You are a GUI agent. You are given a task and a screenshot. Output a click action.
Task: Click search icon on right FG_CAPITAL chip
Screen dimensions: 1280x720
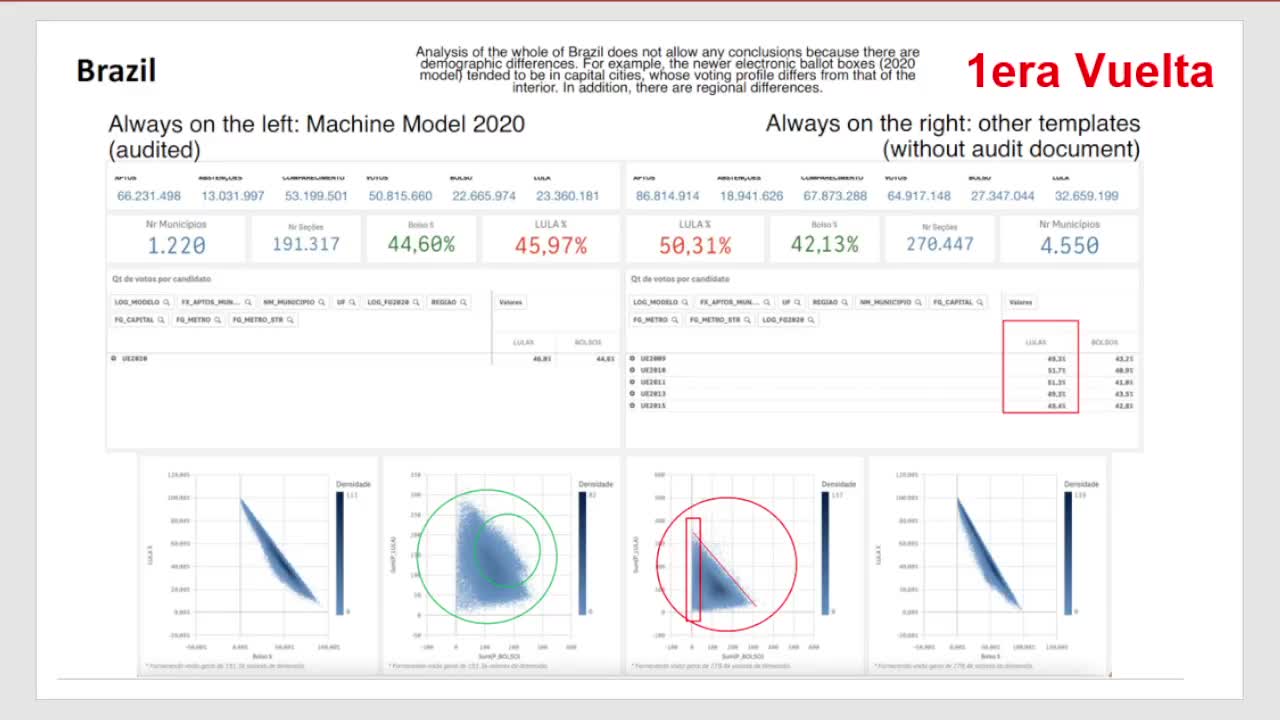(x=979, y=302)
